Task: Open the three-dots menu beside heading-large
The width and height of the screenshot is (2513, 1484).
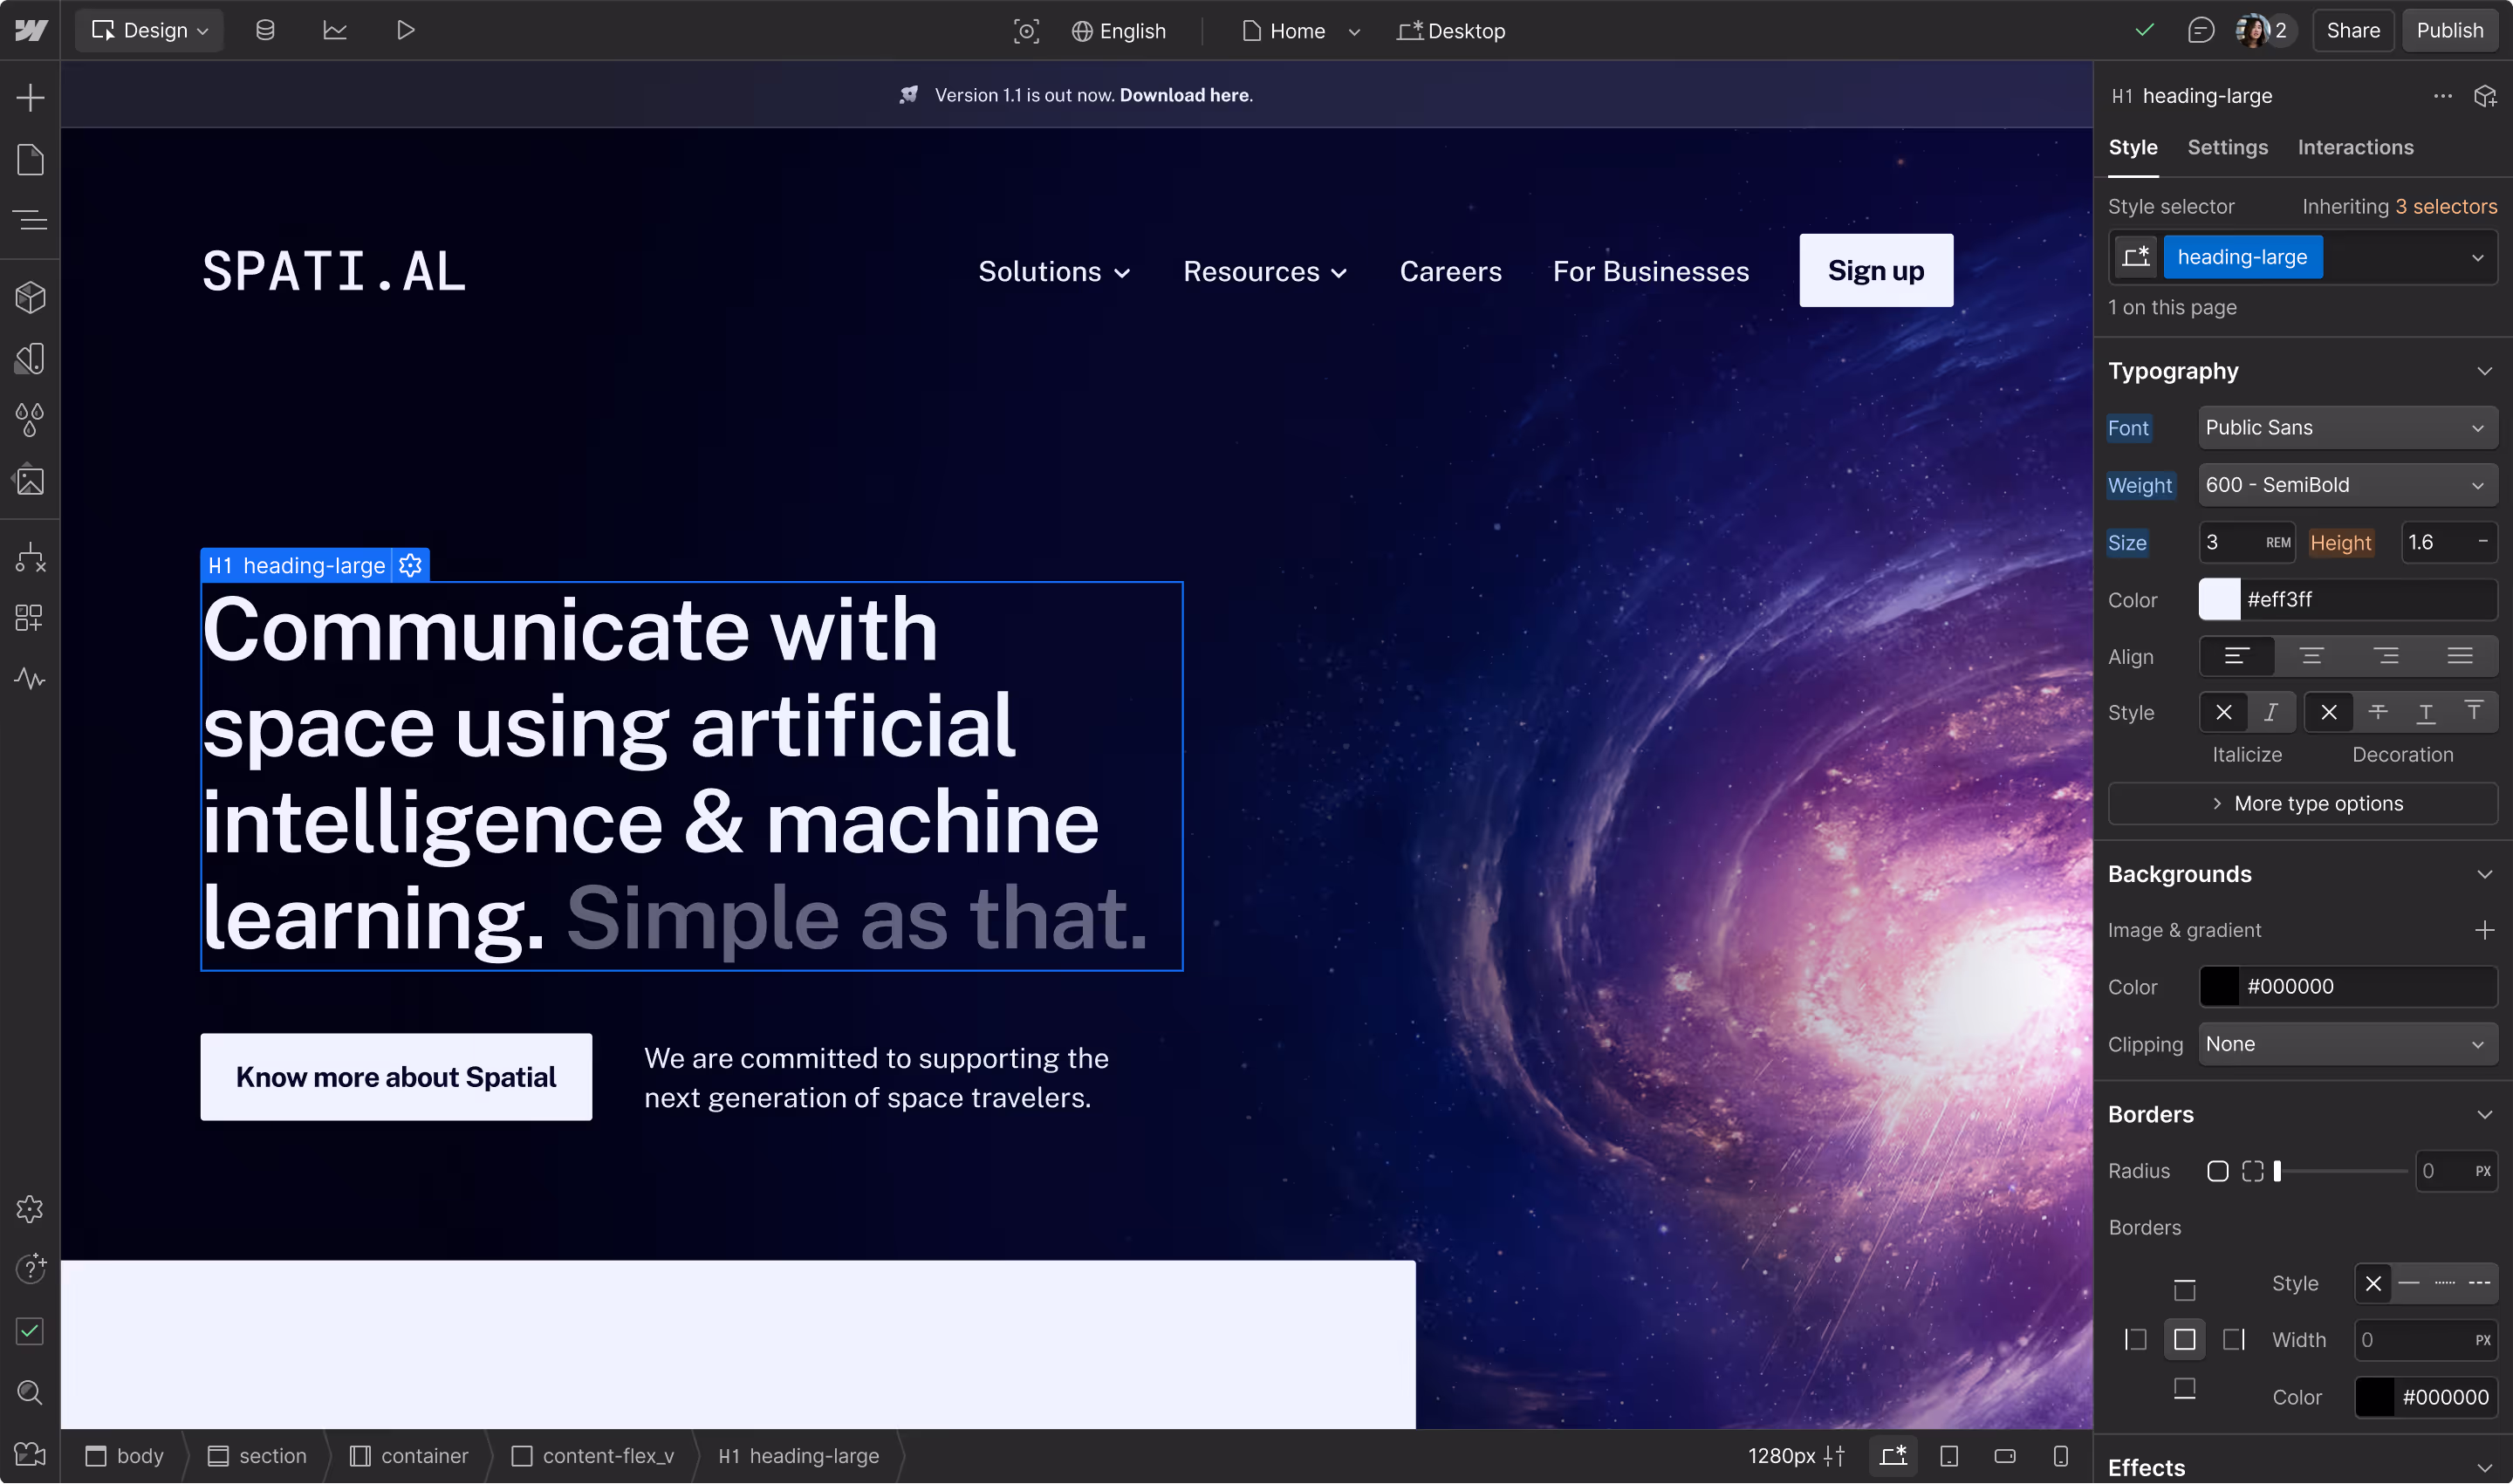Action: [x=2442, y=96]
